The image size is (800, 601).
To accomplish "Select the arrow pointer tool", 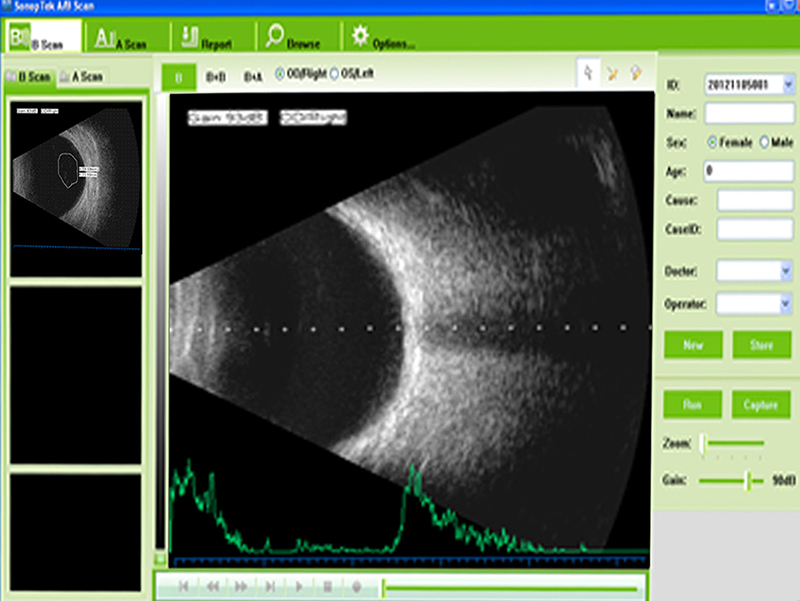I will click(x=588, y=74).
